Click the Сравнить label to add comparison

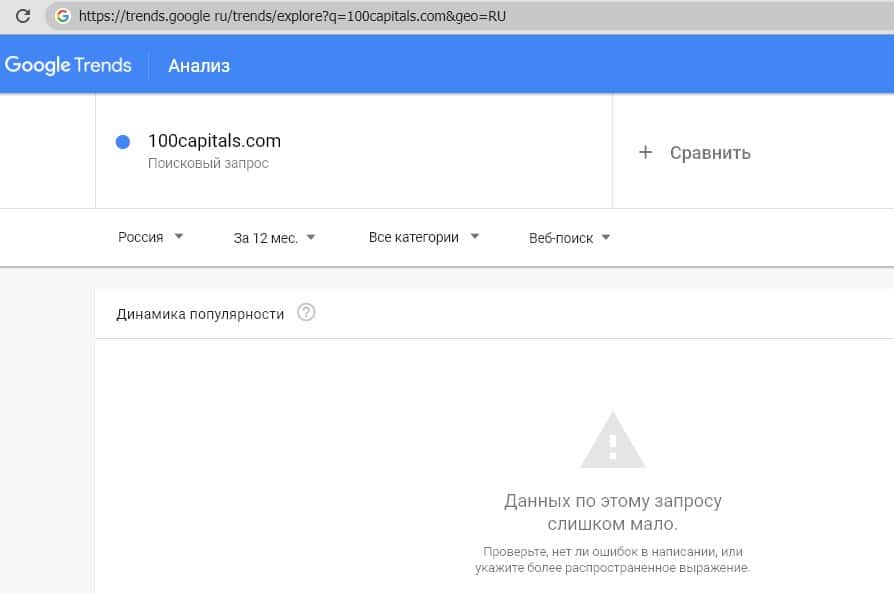(x=710, y=153)
